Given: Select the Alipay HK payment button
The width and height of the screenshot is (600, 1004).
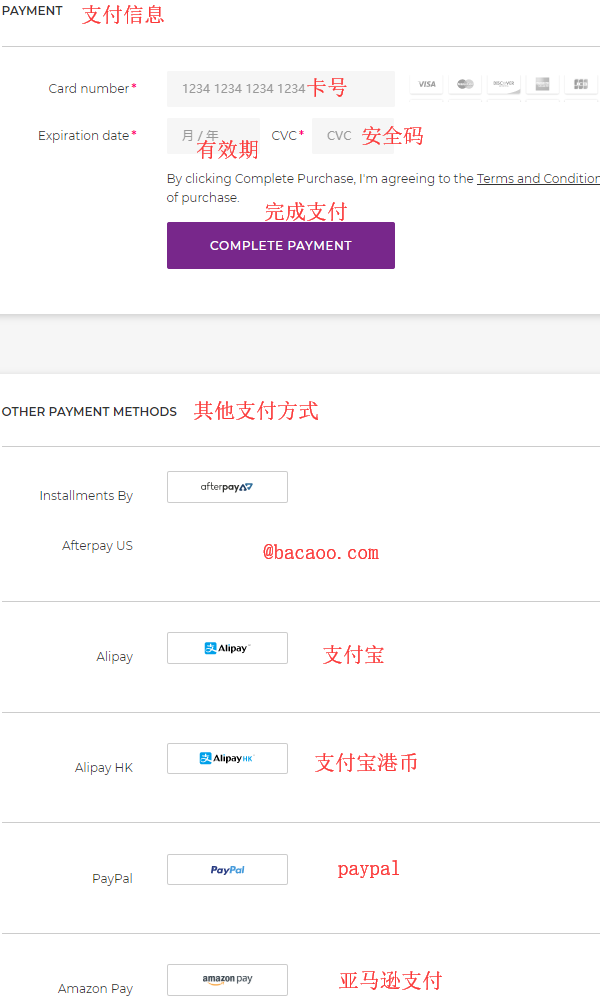Looking at the screenshot, I should click(x=227, y=758).
